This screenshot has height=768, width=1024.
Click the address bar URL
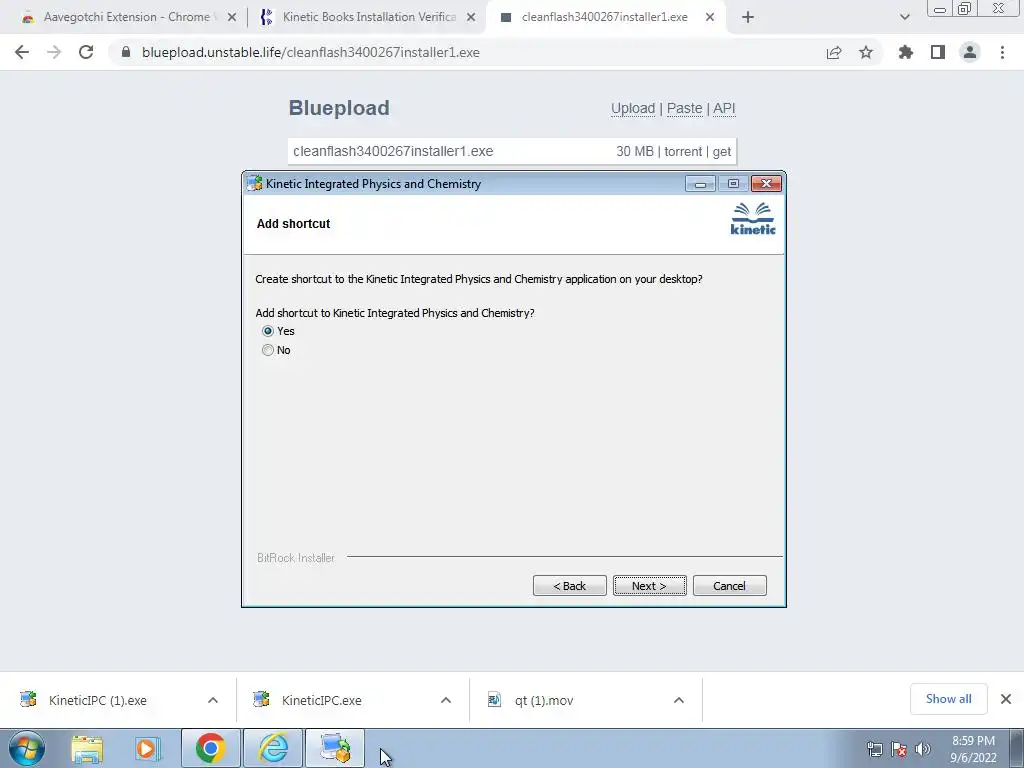coord(311,52)
